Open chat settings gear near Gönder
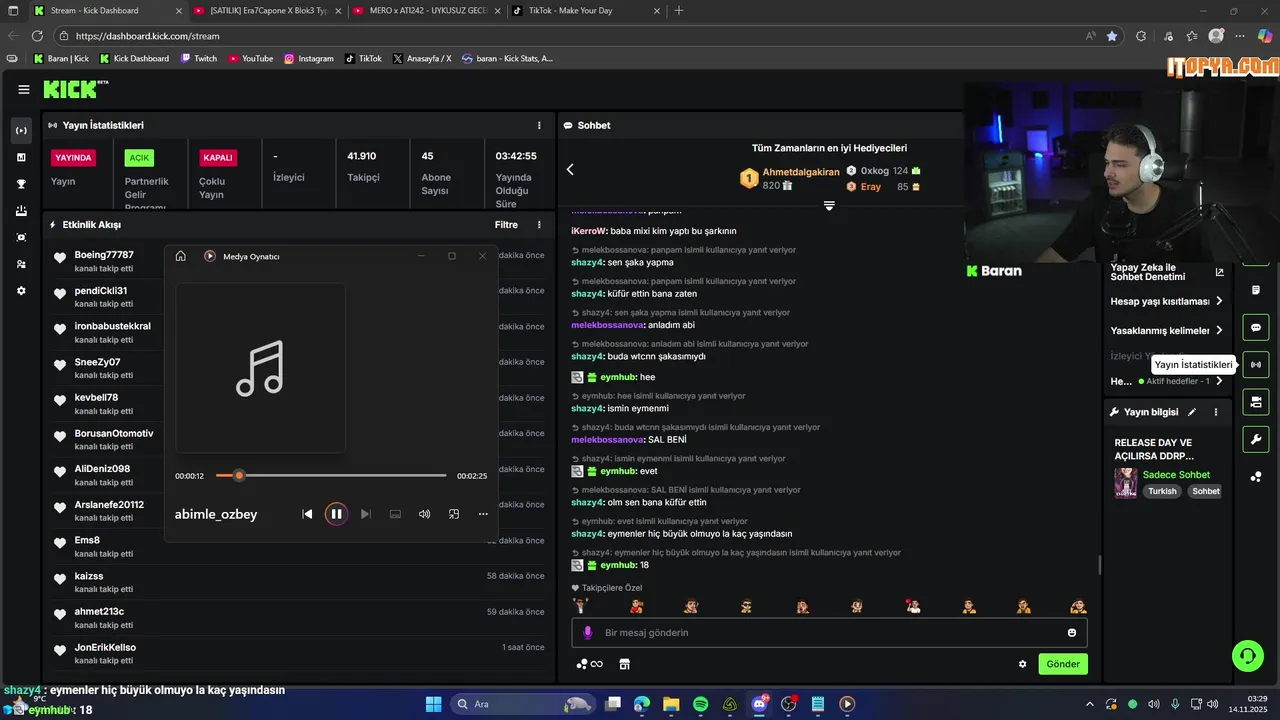The image size is (1280, 720). pos(1022,664)
